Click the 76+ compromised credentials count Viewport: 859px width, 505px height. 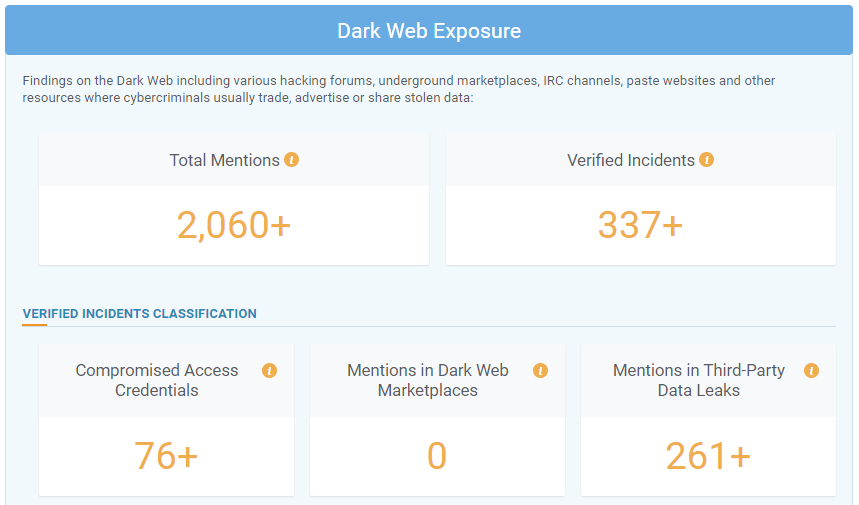coord(166,456)
